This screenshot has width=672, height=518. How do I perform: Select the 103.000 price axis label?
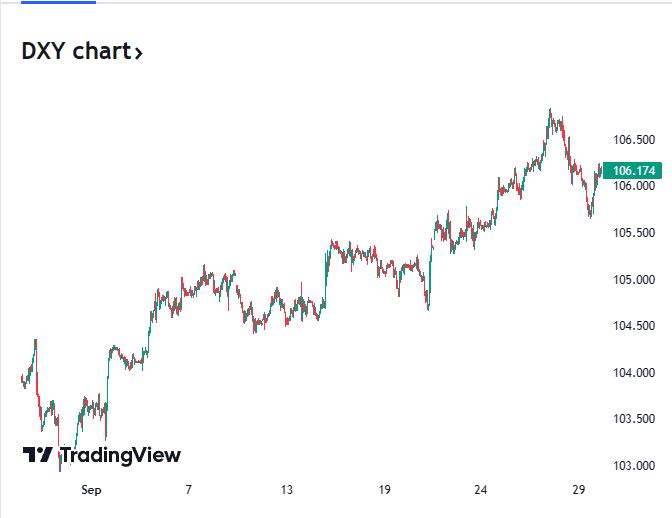click(x=634, y=466)
